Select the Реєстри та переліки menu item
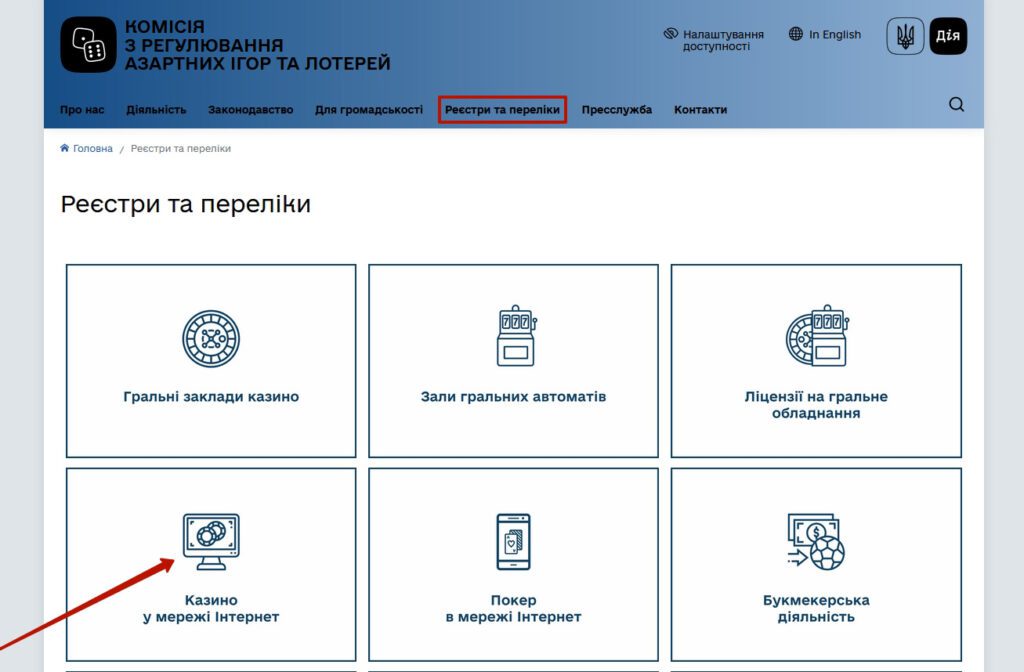 click(502, 110)
